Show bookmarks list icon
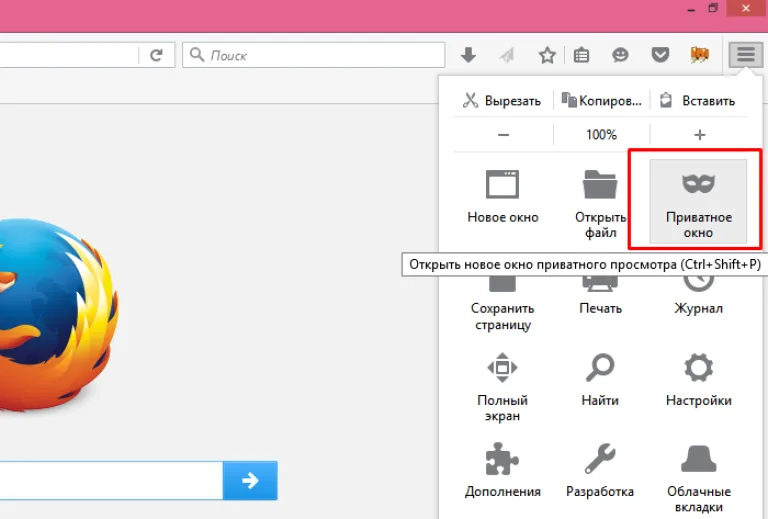The image size is (768, 519). 581,55
